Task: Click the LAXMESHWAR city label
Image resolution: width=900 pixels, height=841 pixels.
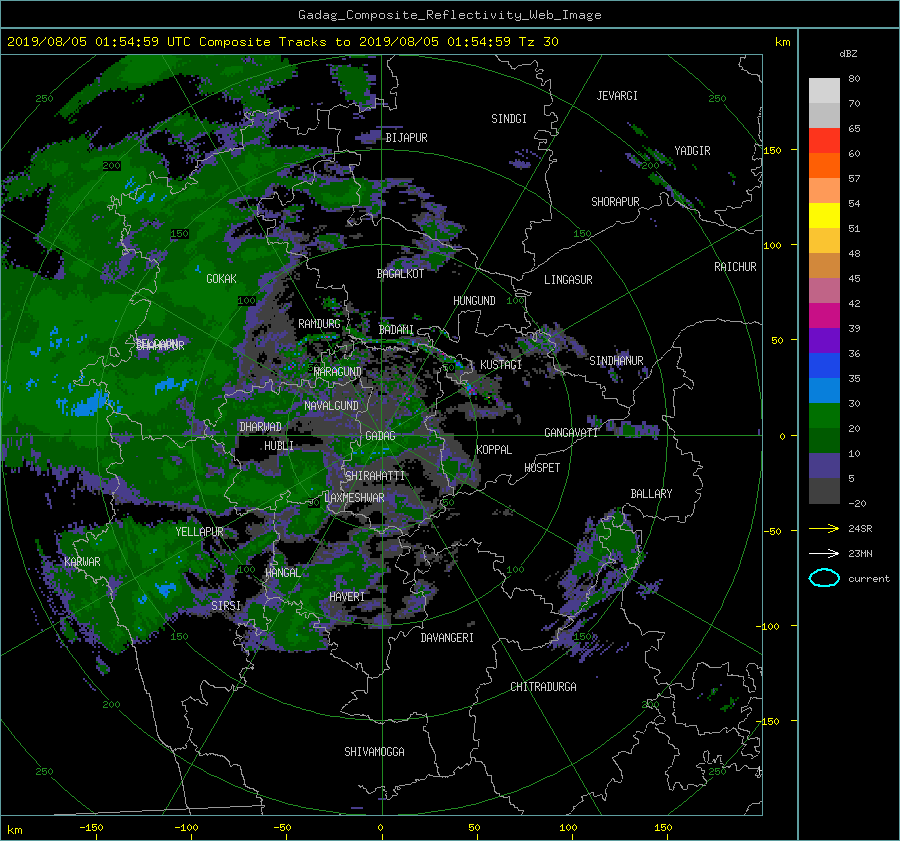Action: (354, 498)
